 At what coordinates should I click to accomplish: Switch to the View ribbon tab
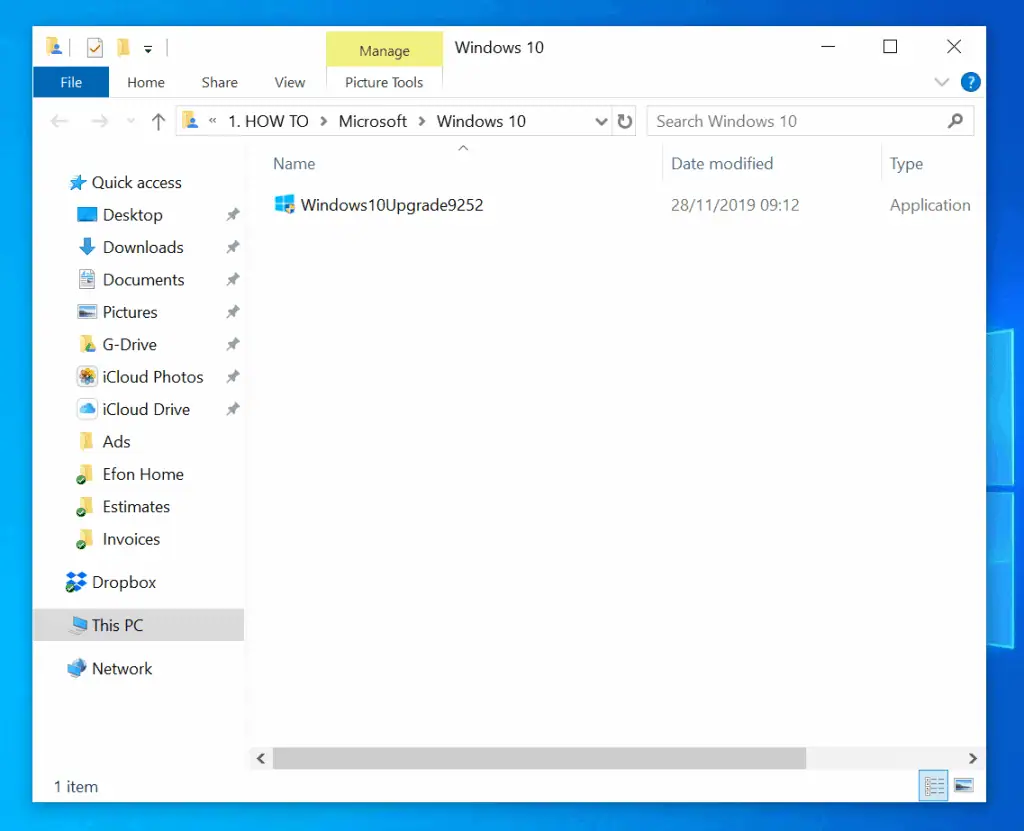coord(289,82)
